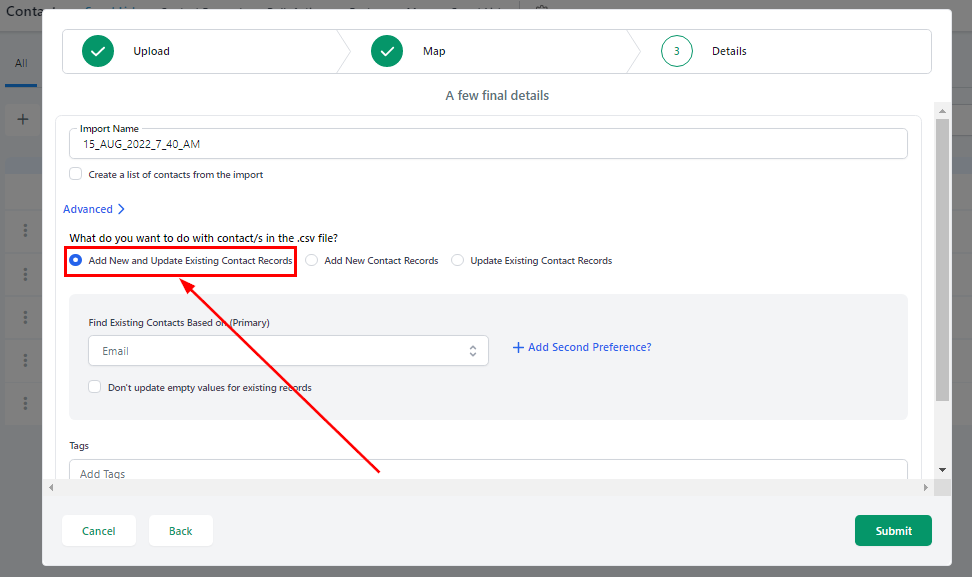
Task: Click the Add Tags input field
Action: pos(488,470)
